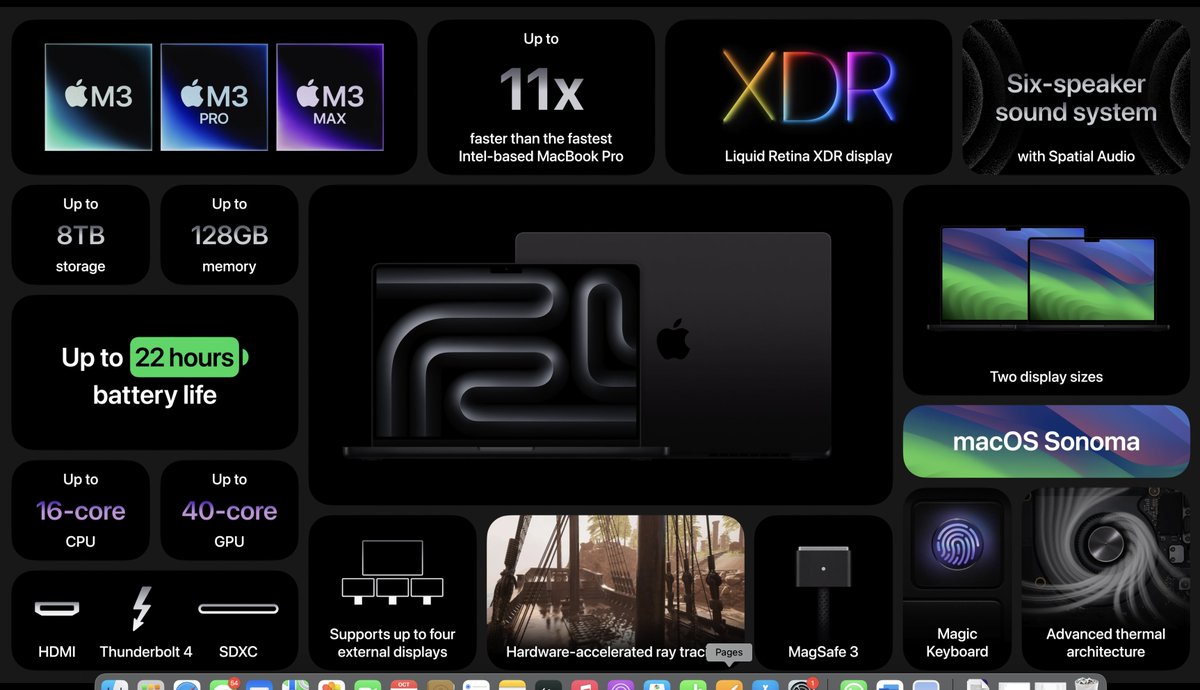This screenshot has height=690, width=1200.
Task: Click the "CPU" label
Action: (81, 542)
